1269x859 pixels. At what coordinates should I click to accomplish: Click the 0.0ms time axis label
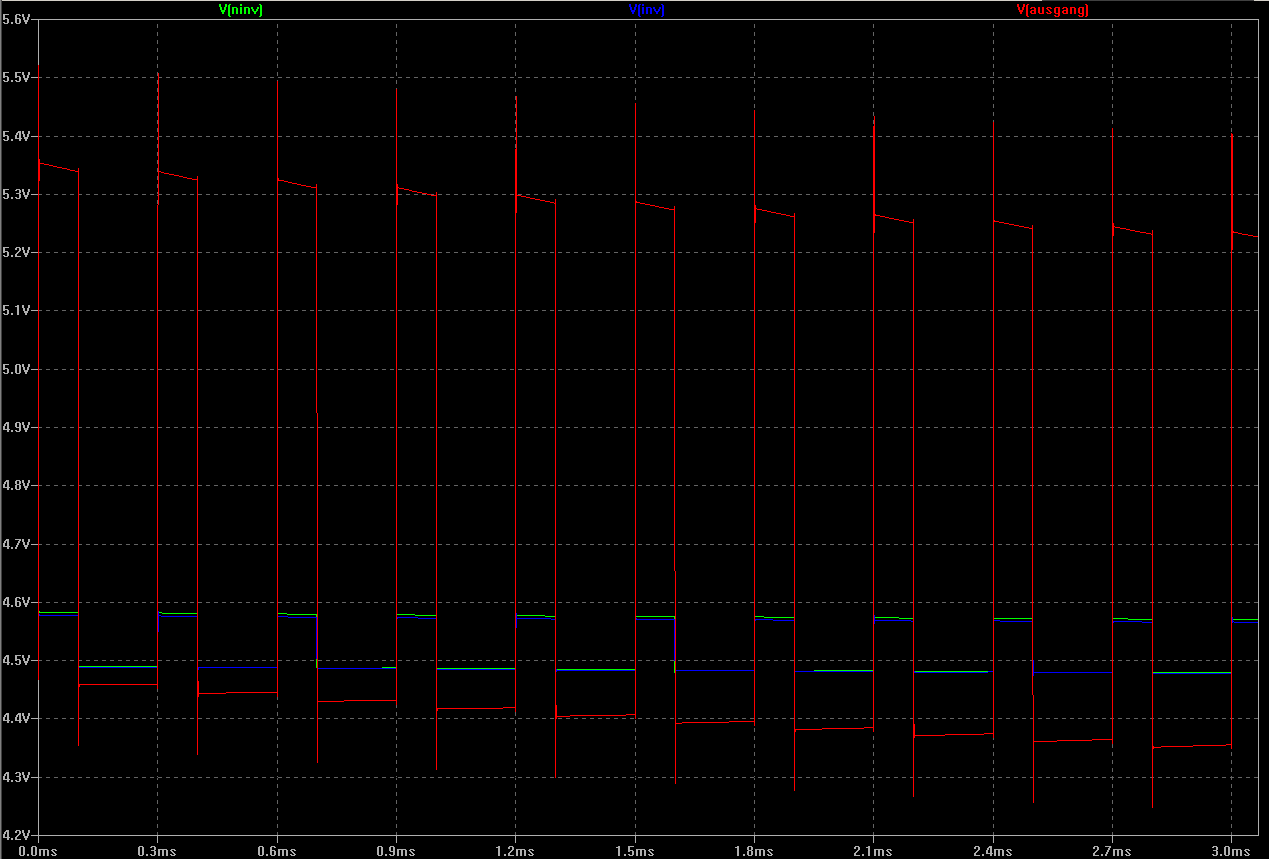pyautogui.click(x=38, y=851)
